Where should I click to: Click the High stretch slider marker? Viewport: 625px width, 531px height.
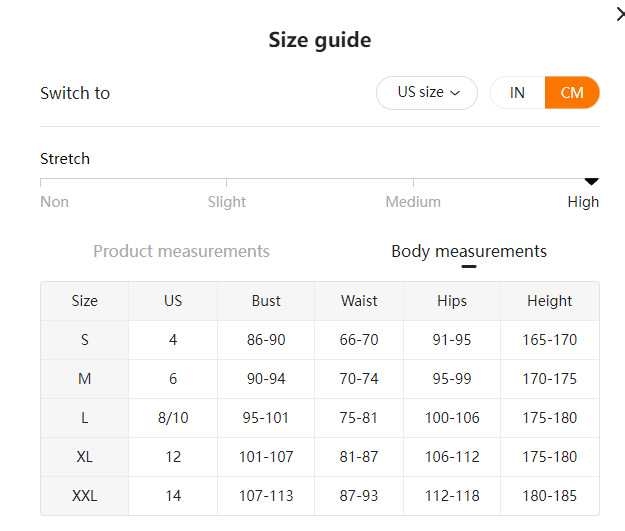click(591, 181)
